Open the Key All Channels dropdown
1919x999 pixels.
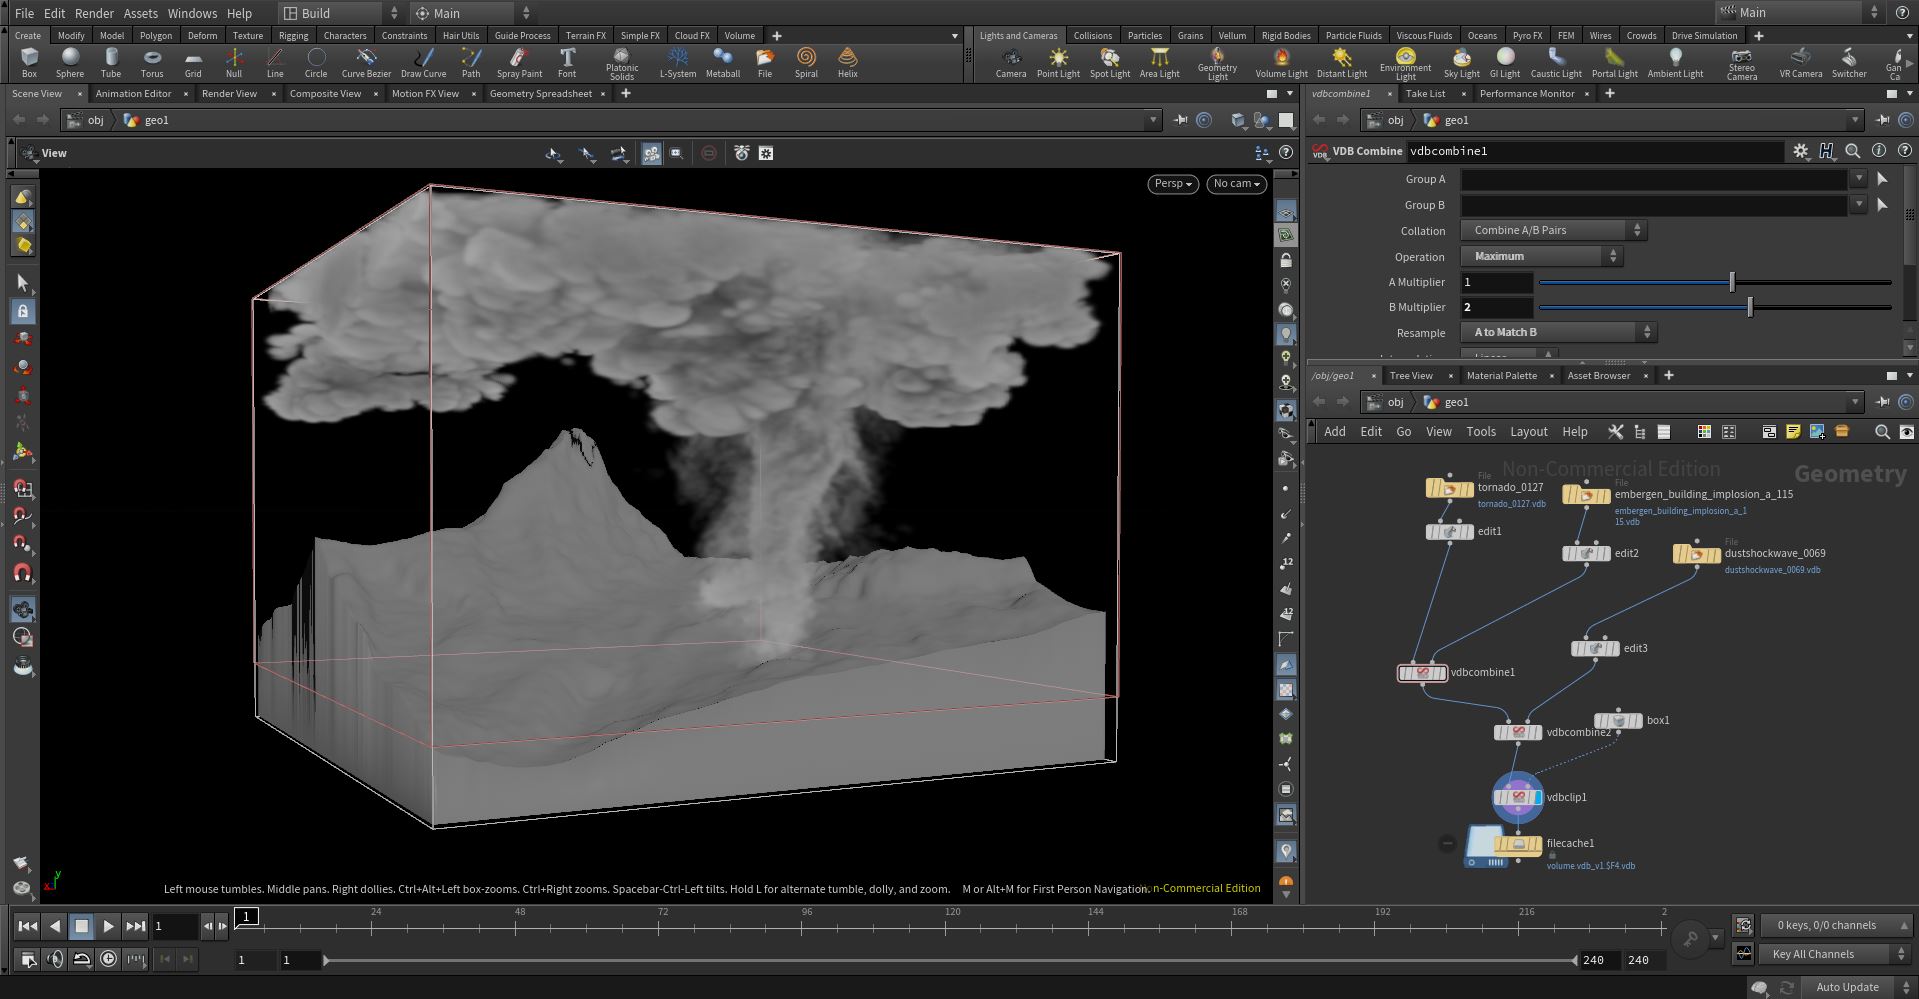pyautogui.click(x=1837, y=954)
